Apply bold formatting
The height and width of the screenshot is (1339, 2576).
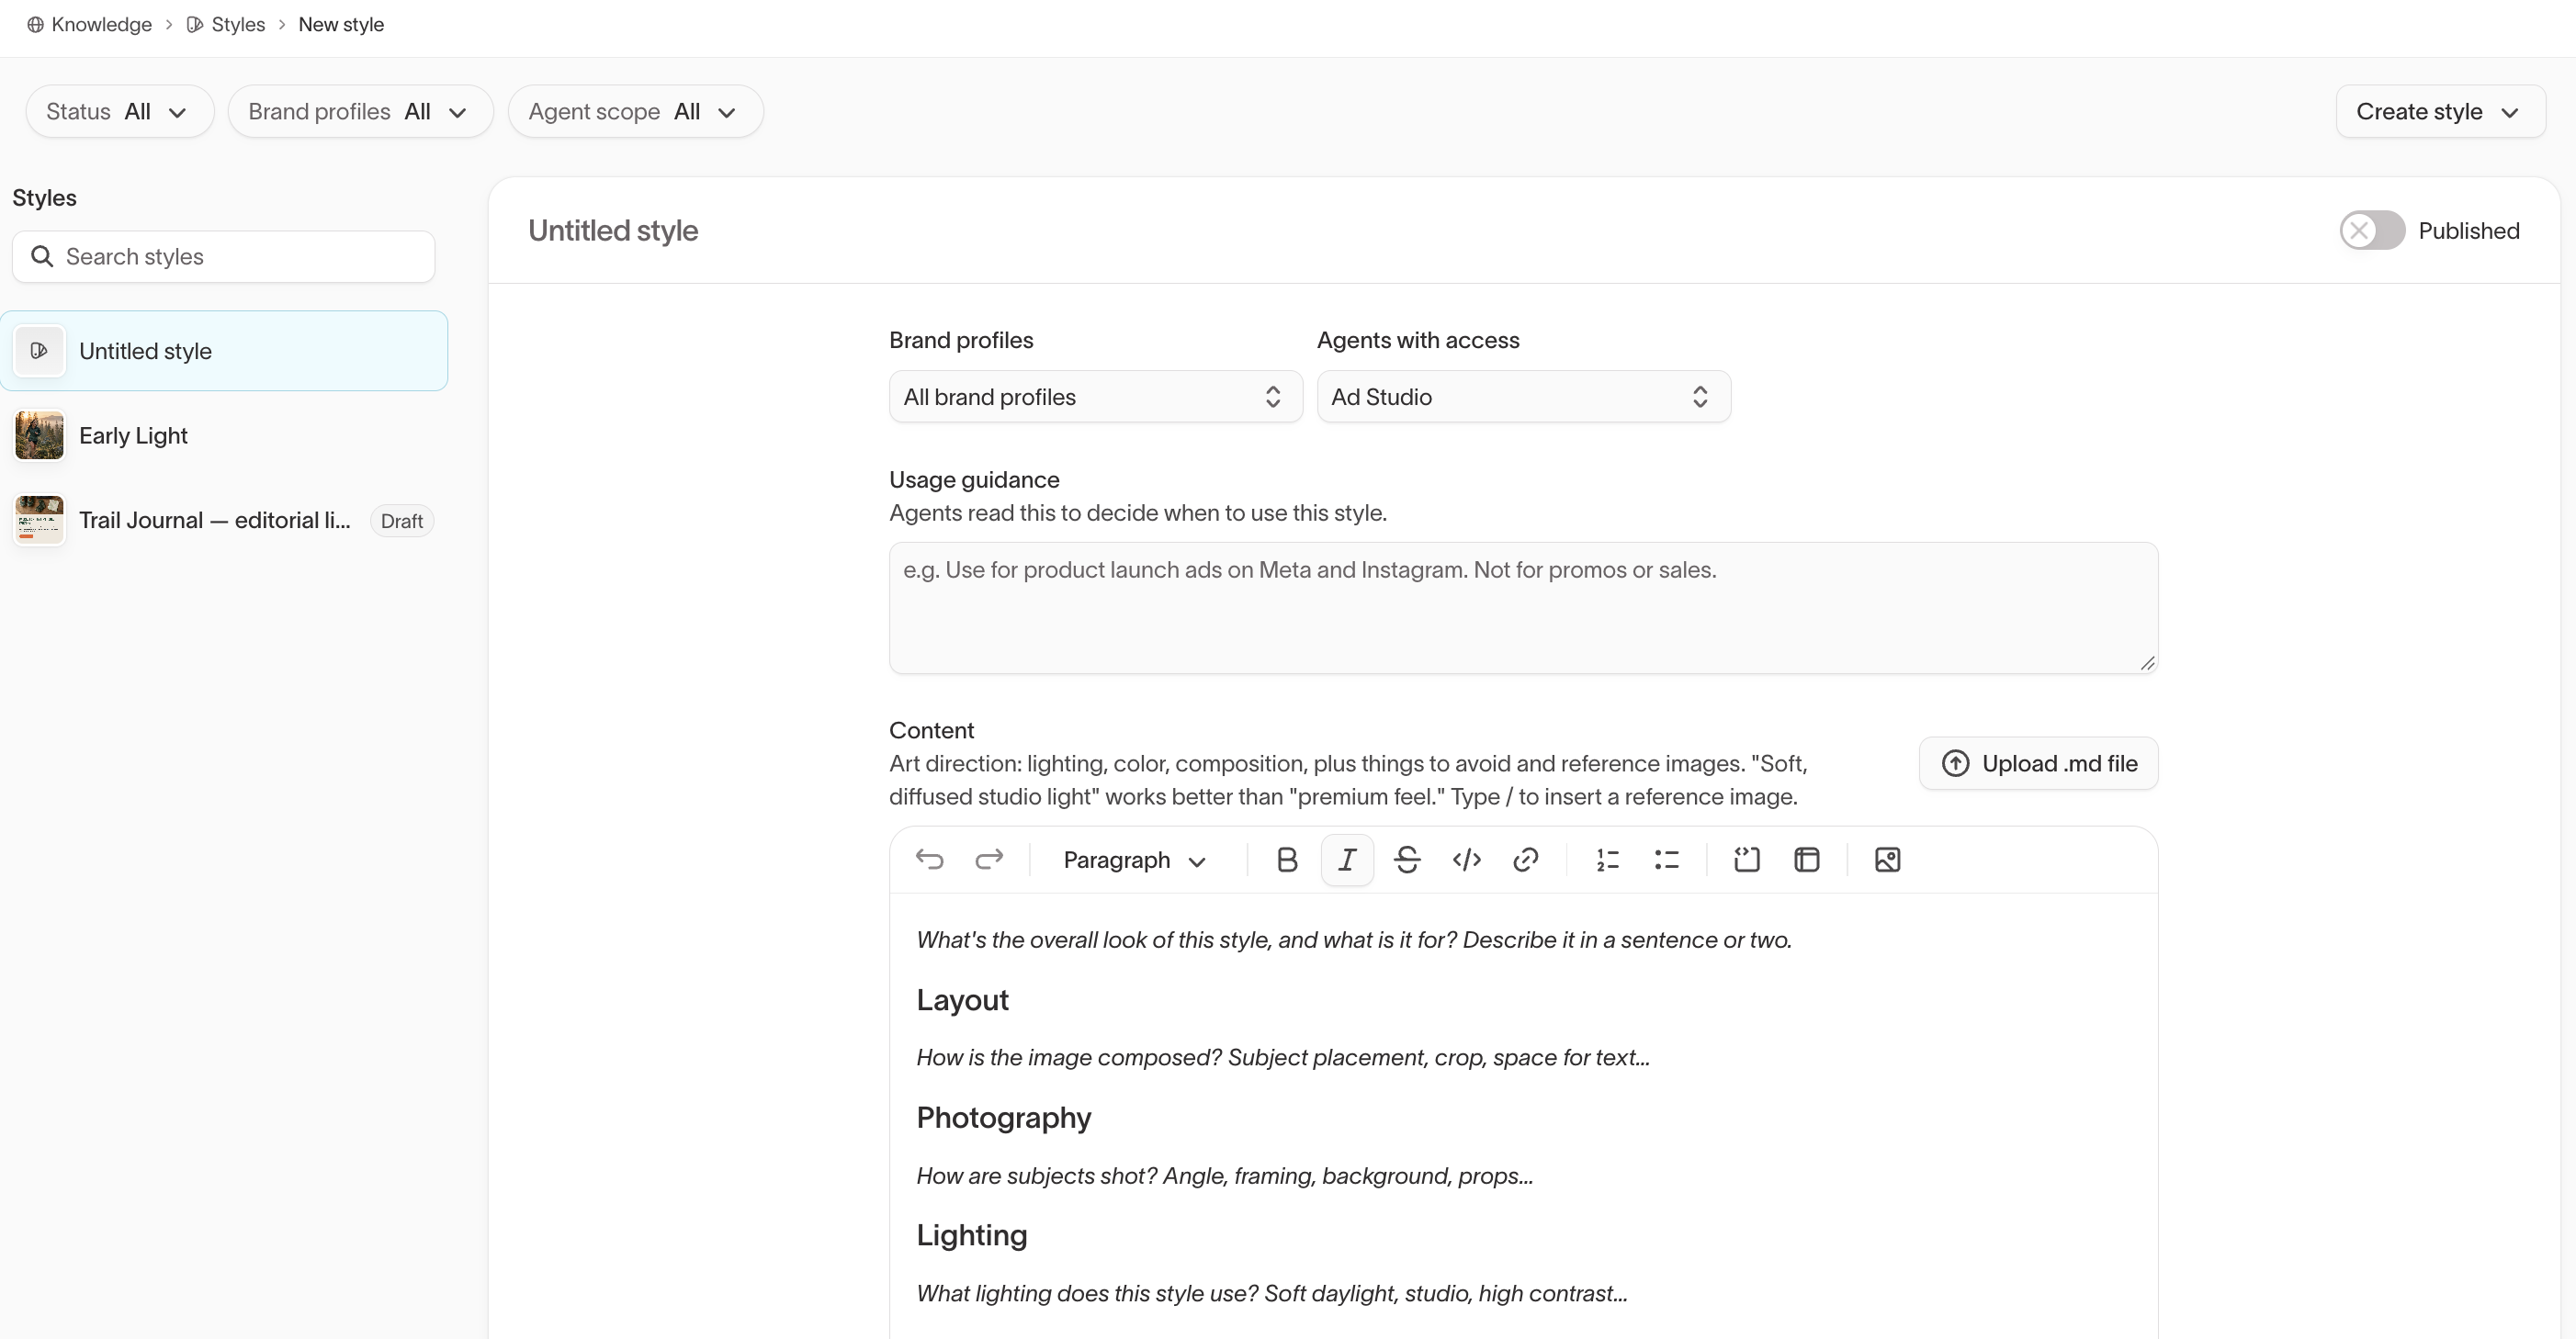click(1287, 860)
